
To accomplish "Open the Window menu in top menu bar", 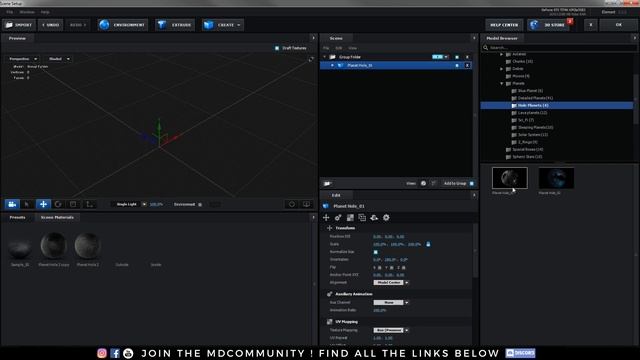I will [x=27, y=12].
